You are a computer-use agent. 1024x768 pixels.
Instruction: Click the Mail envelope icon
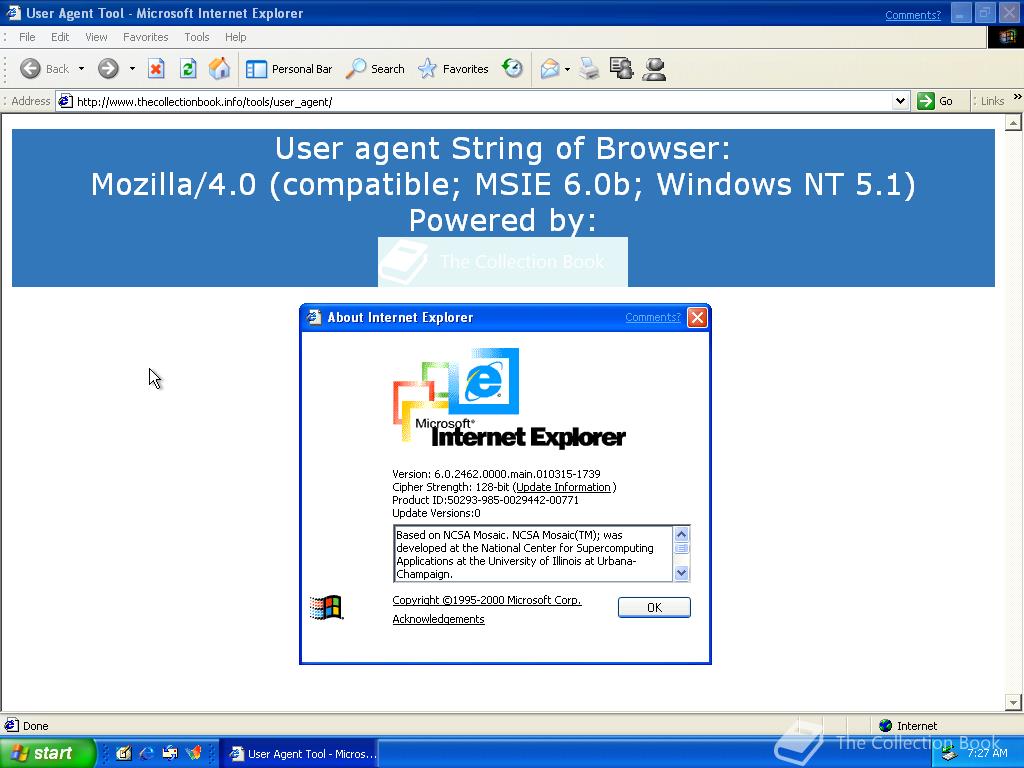[550, 69]
